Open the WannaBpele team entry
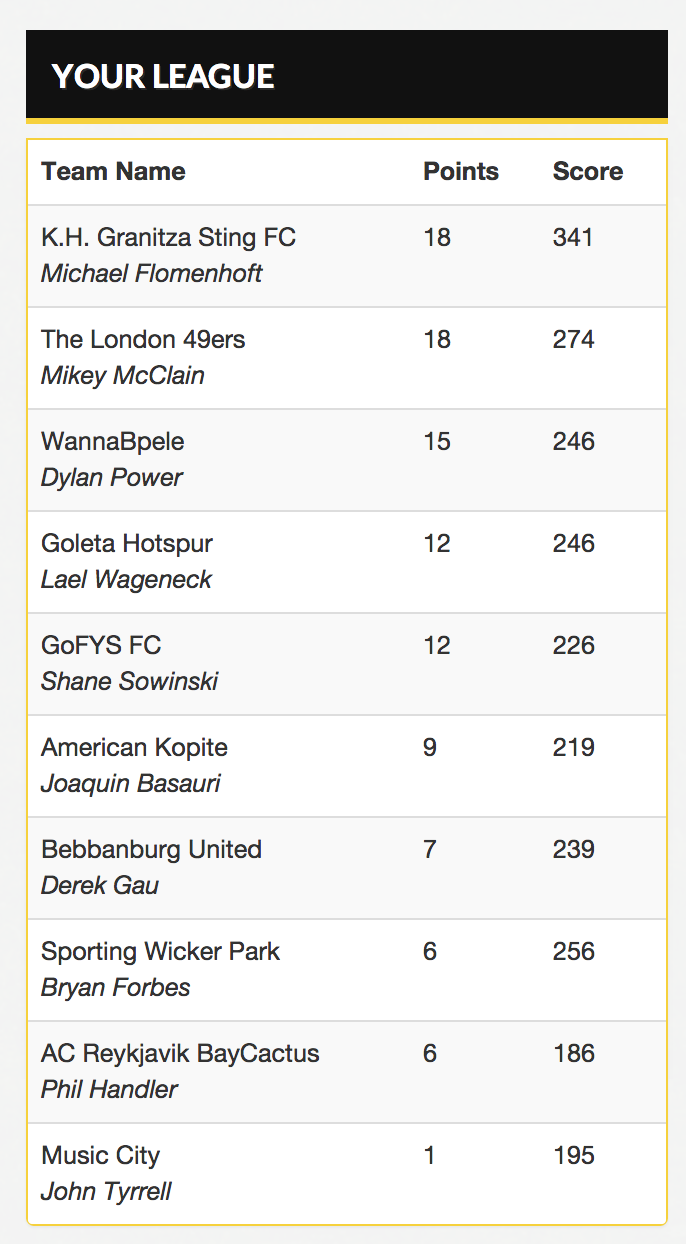Viewport: 686px width, 1244px height. (113, 441)
